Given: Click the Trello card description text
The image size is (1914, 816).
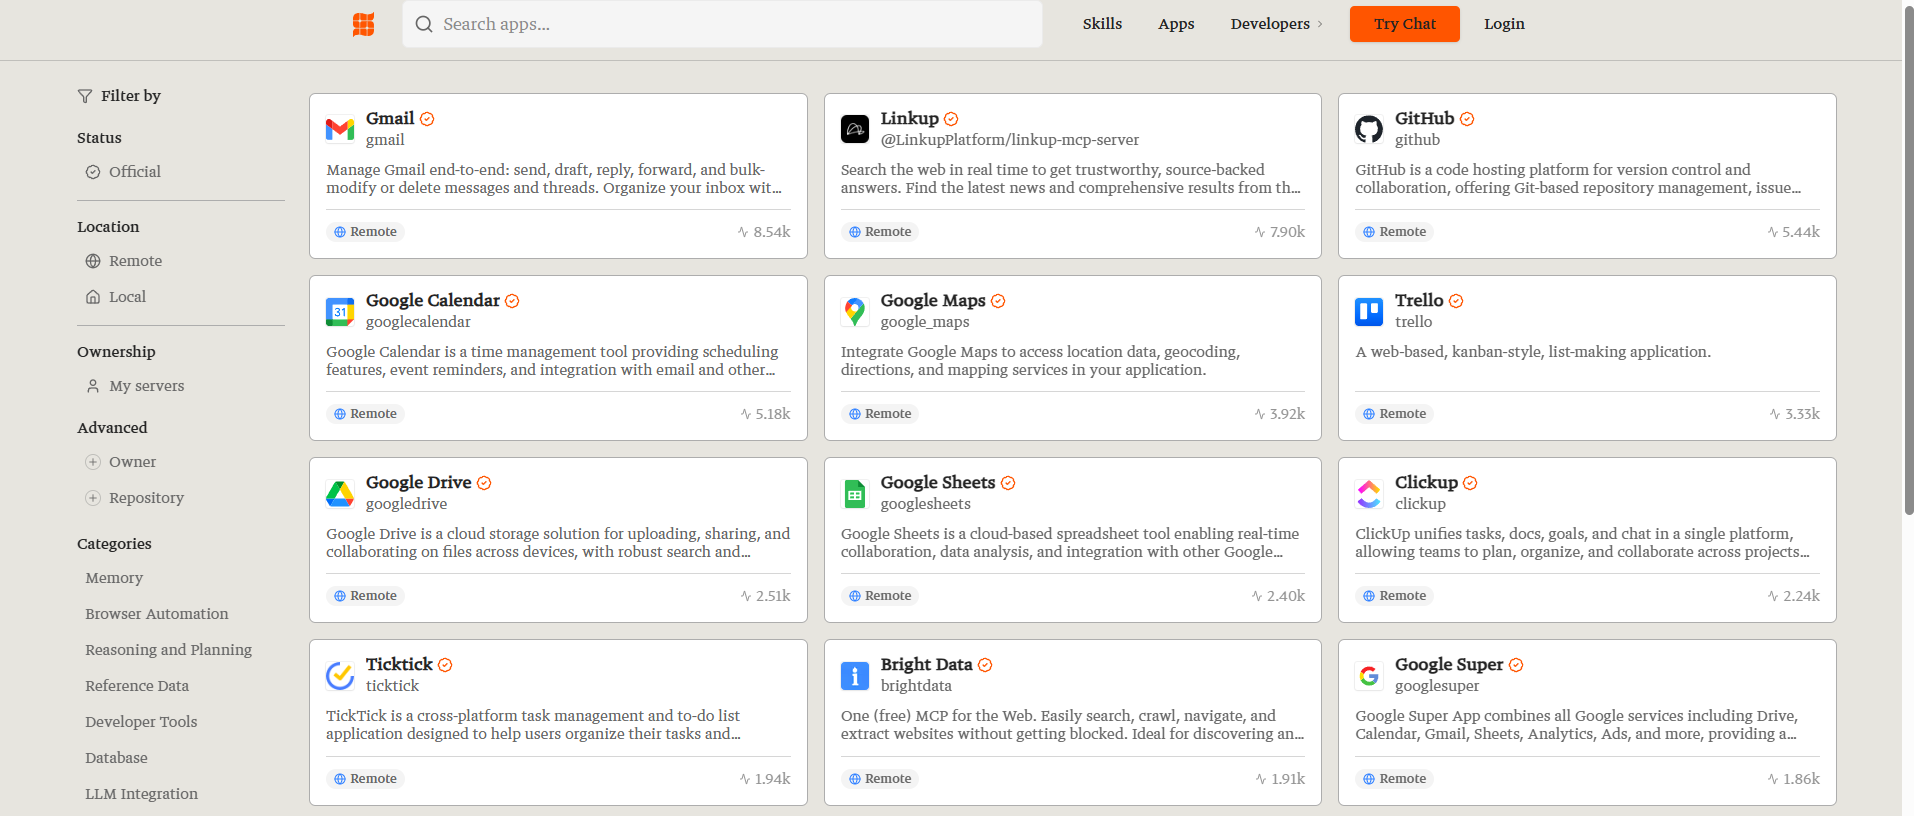Looking at the screenshot, I should (1533, 352).
